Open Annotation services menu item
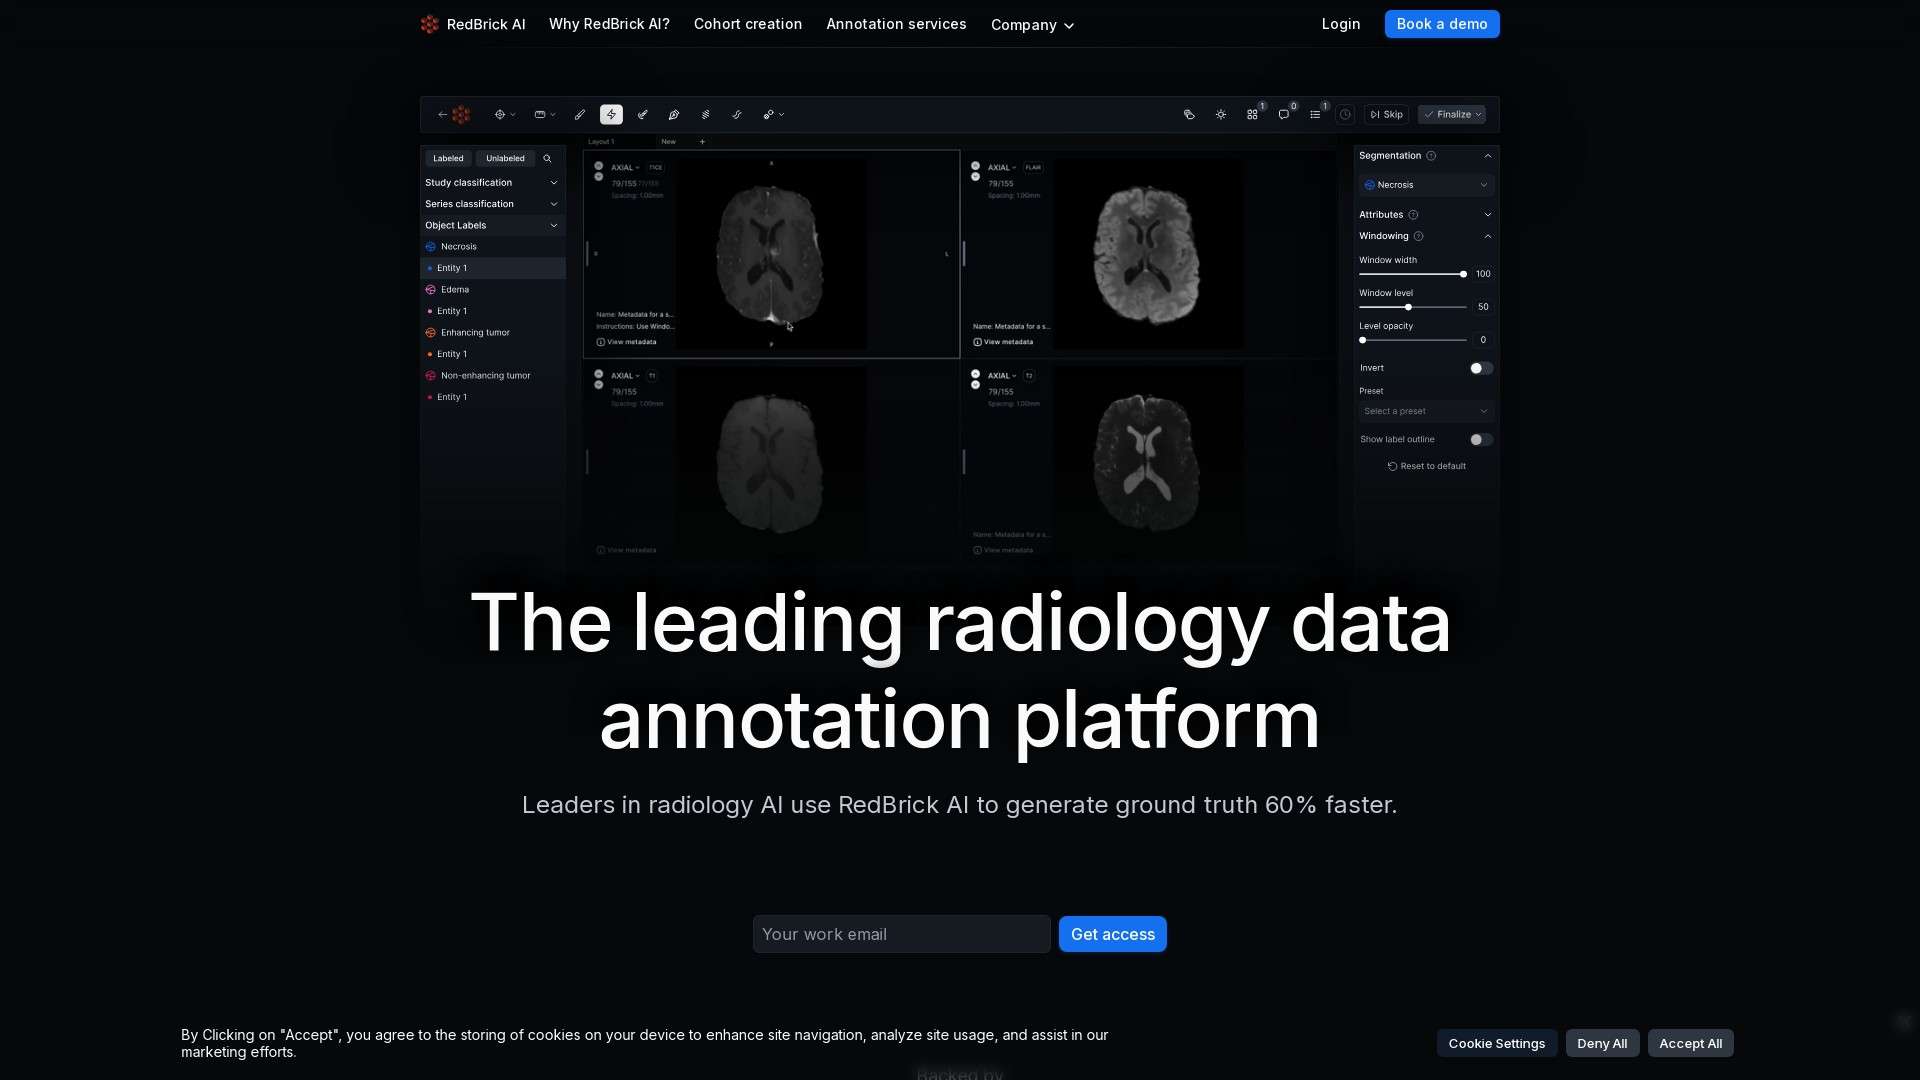Image resolution: width=1920 pixels, height=1080 pixels. [x=896, y=24]
